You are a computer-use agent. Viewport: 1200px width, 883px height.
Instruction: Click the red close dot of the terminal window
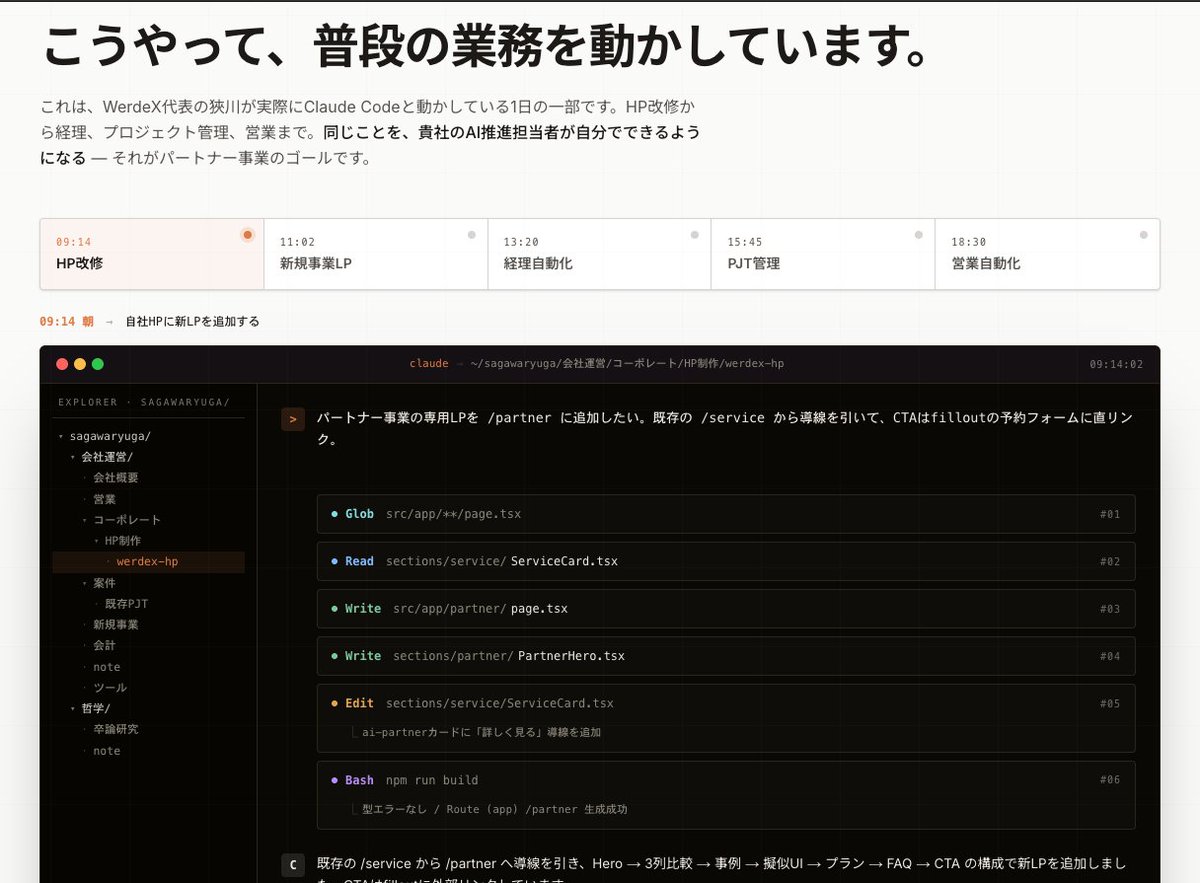(x=62, y=364)
